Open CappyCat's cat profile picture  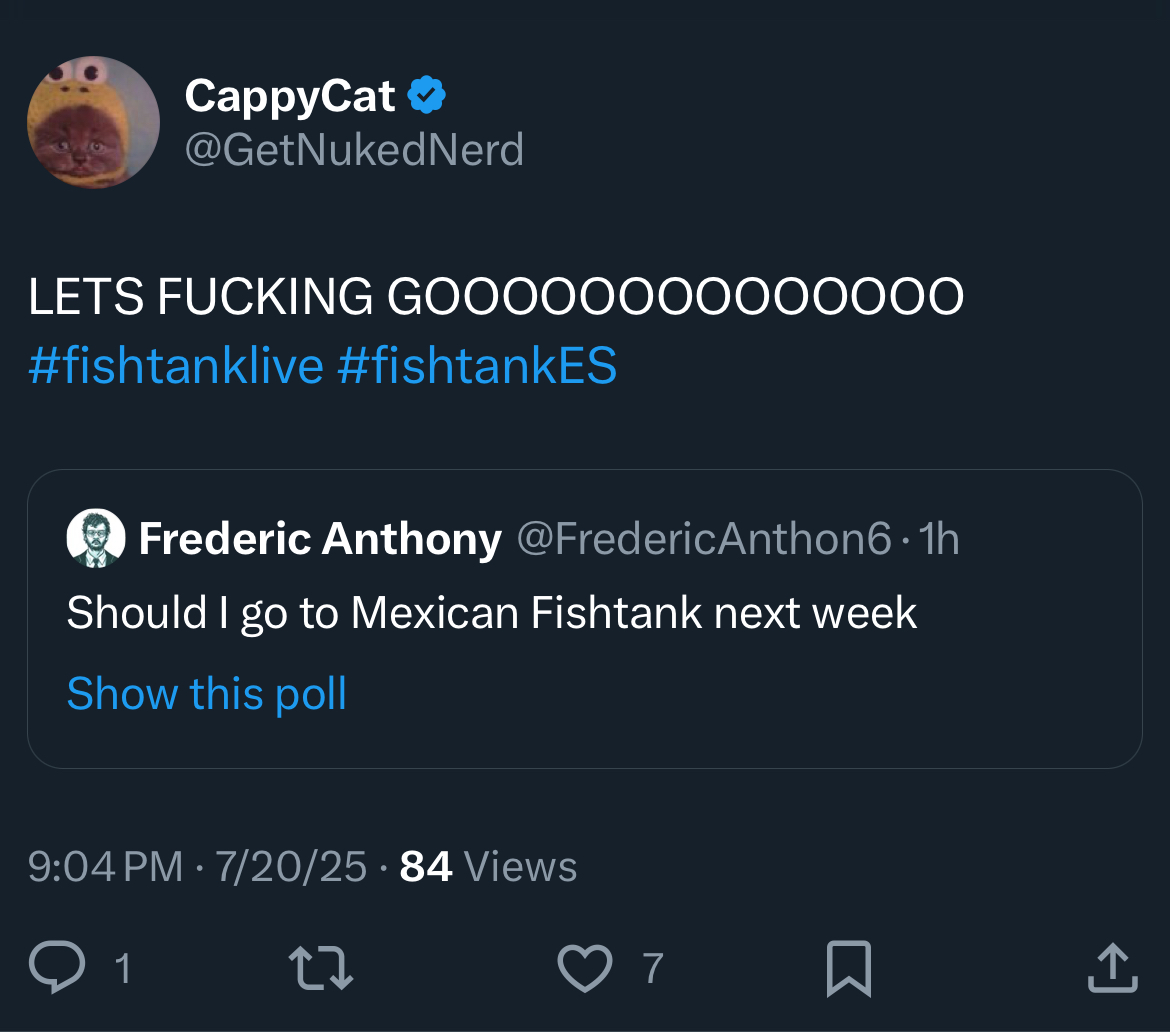(93, 122)
